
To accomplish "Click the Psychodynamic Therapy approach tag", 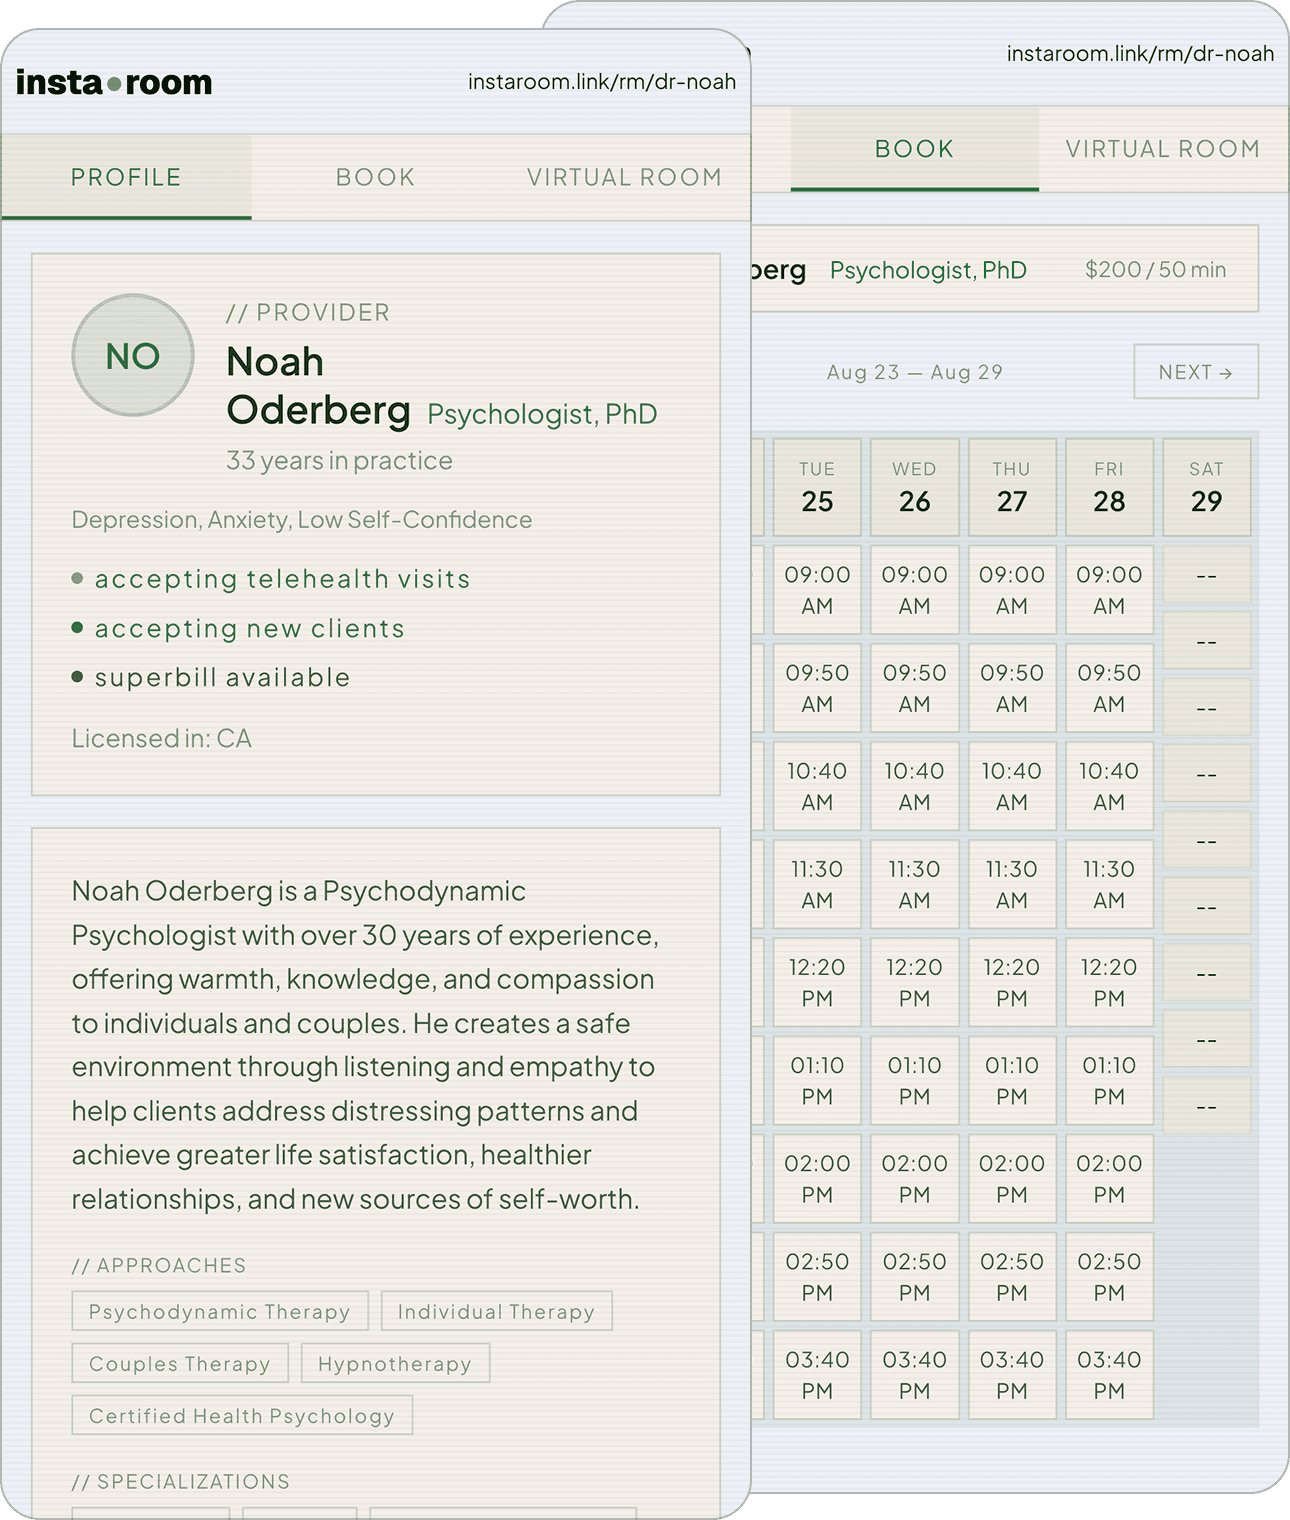I will pyautogui.click(x=220, y=1311).
